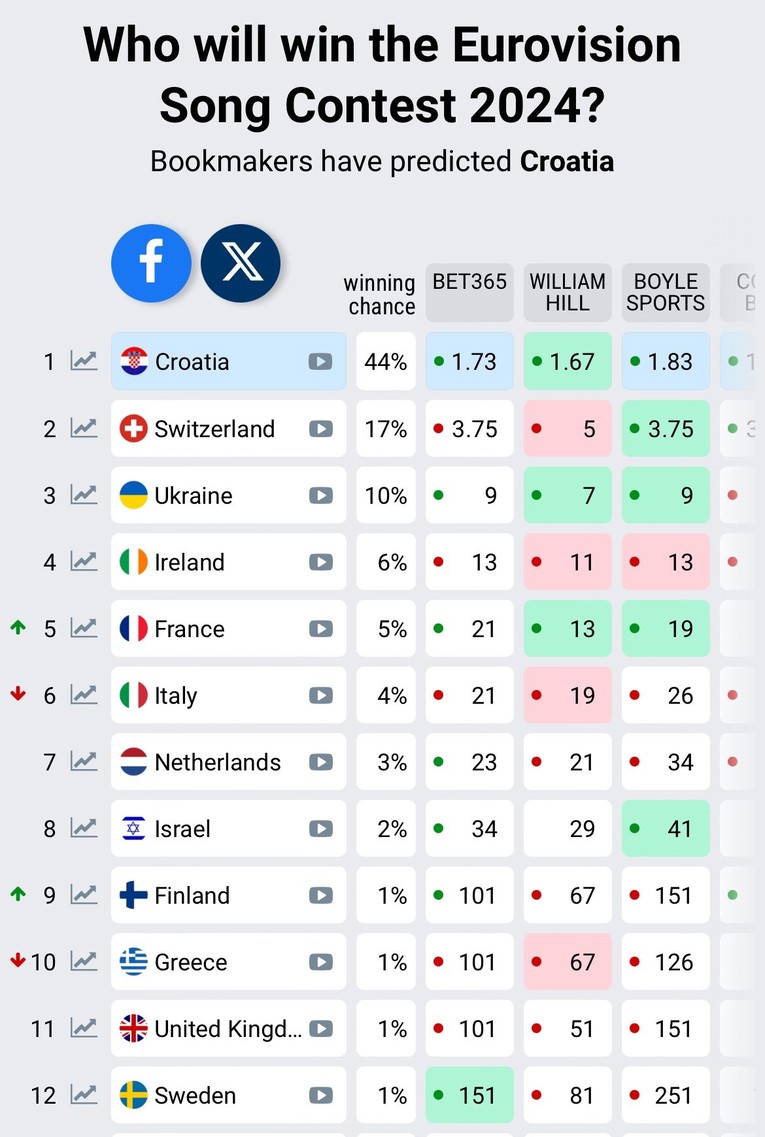Click Greece's 67 William Hill odds
The height and width of the screenshot is (1137, 765).
(568, 962)
